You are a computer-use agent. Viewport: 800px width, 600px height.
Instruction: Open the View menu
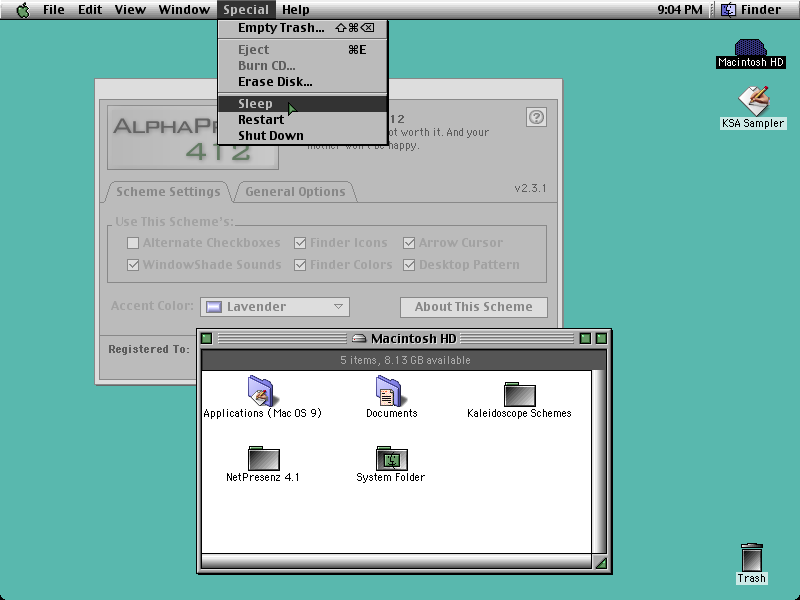tap(130, 10)
